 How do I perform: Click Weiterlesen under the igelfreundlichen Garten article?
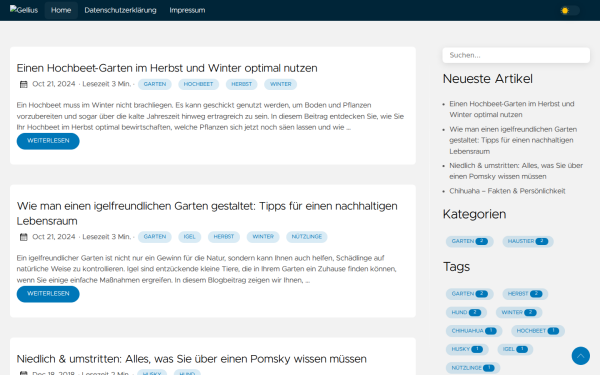[x=48, y=294]
